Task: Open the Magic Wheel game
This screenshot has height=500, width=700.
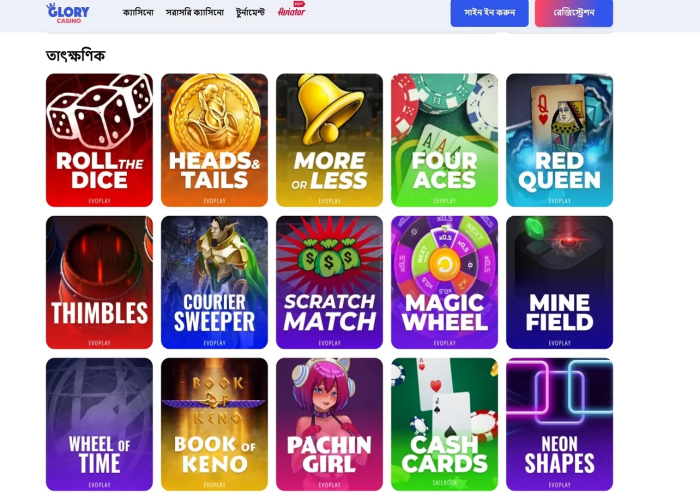Action: coord(445,282)
